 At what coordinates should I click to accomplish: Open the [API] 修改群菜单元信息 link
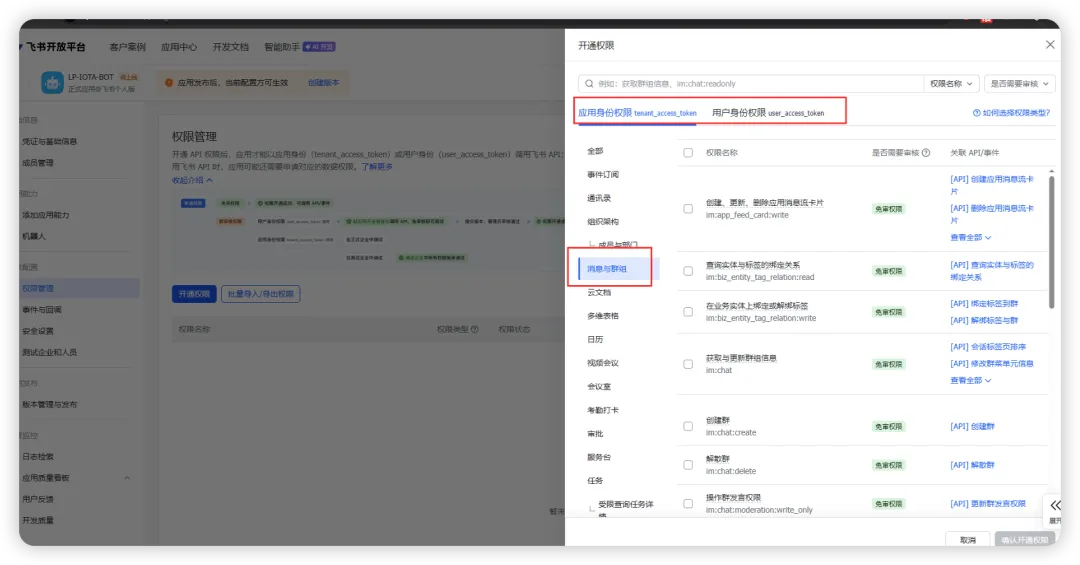[x=992, y=364]
